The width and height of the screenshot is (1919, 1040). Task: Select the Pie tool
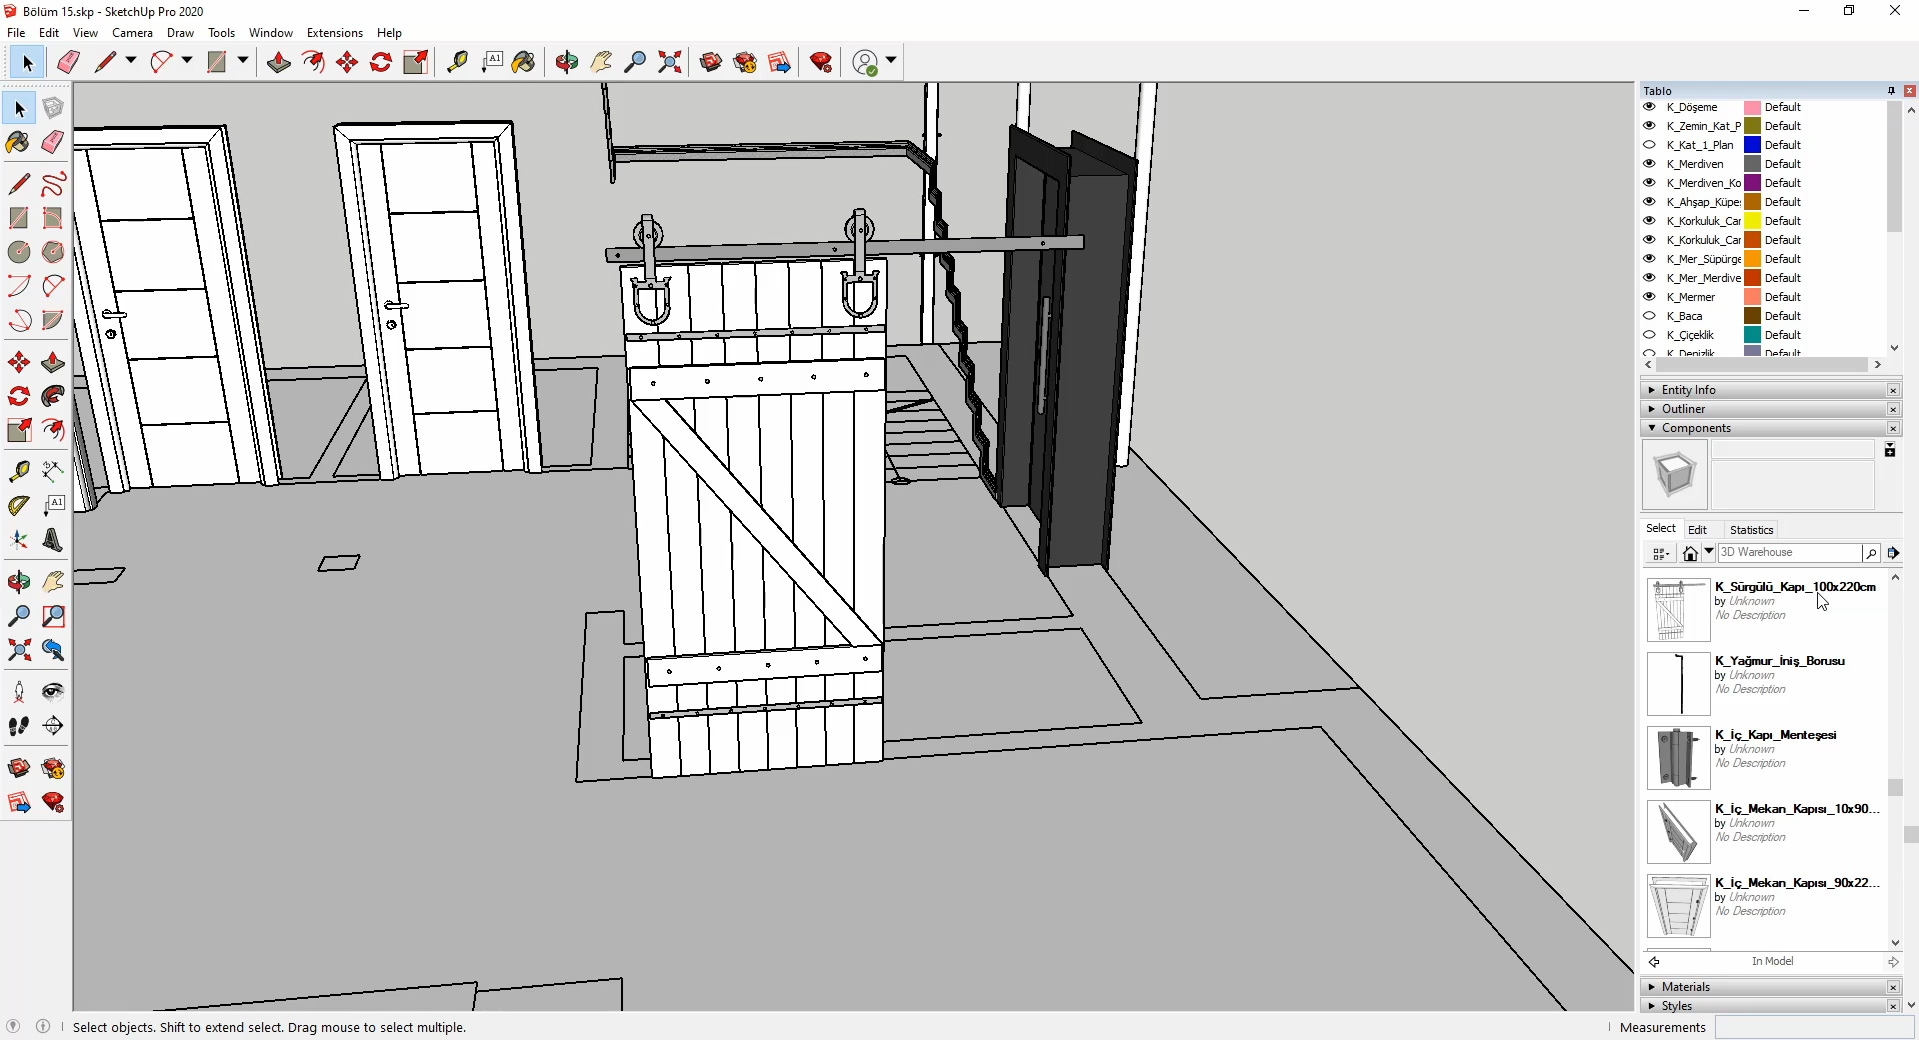(x=53, y=320)
